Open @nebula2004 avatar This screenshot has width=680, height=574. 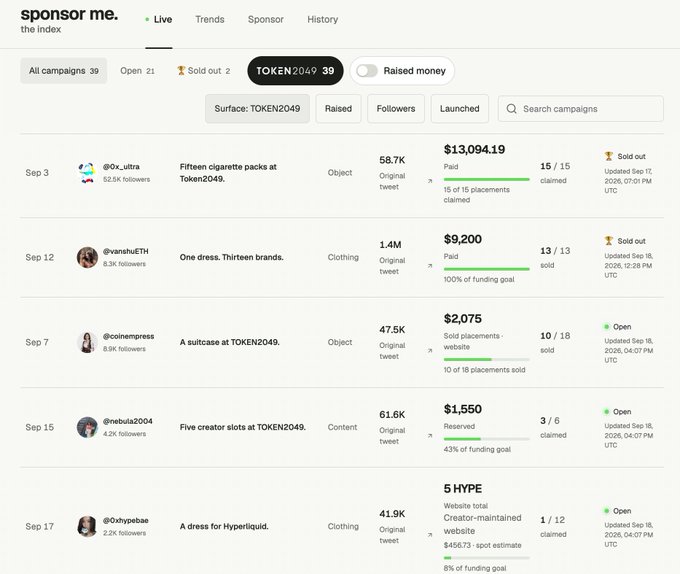pyautogui.click(x=87, y=427)
